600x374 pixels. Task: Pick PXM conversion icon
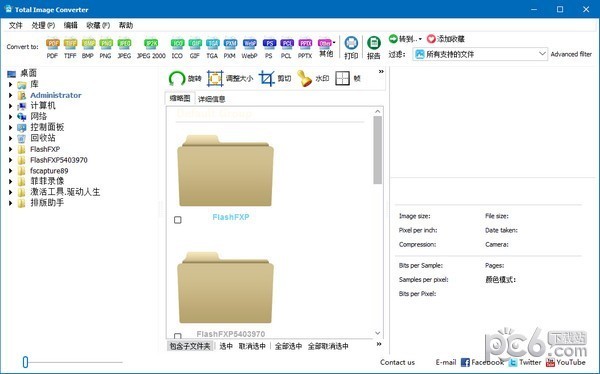230,48
